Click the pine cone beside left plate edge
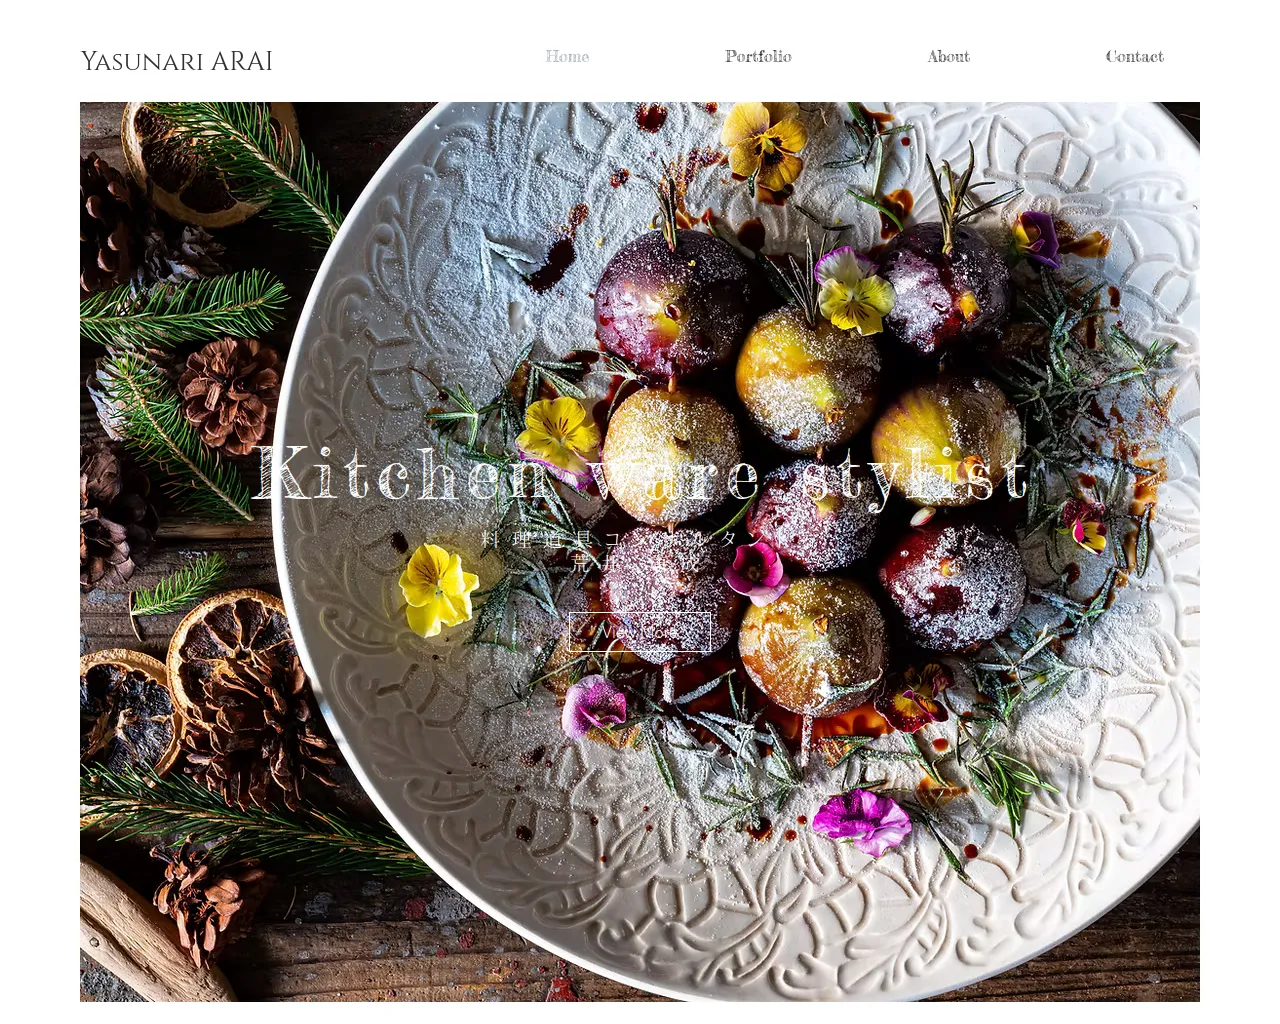 230,393
